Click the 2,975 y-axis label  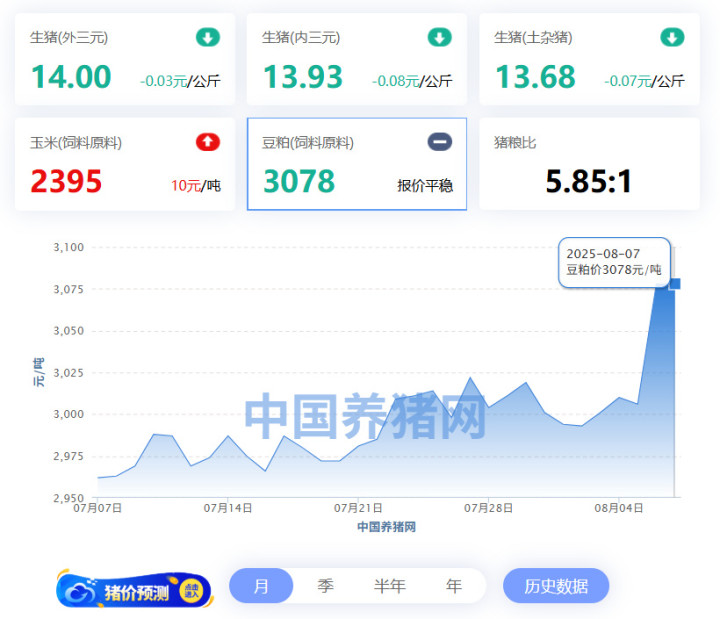pos(69,456)
